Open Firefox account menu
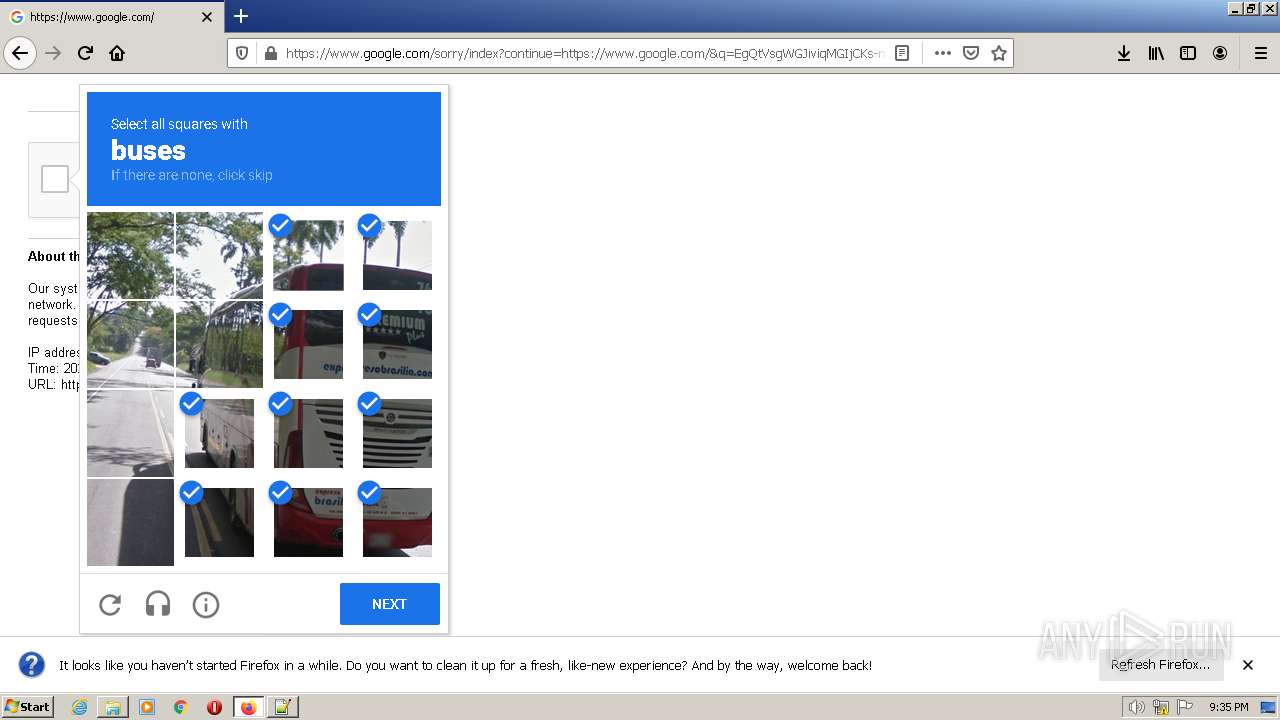This screenshot has width=1280, height=720. point(1220,53)
